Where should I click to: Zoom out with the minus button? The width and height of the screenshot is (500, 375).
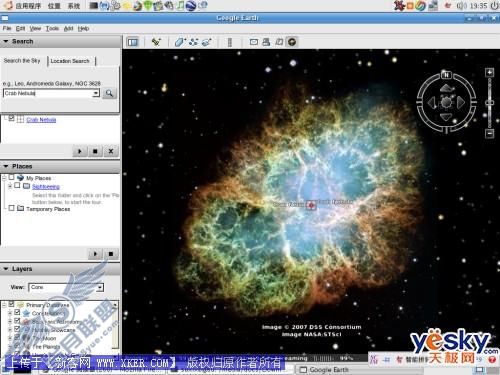pos(489,133)
